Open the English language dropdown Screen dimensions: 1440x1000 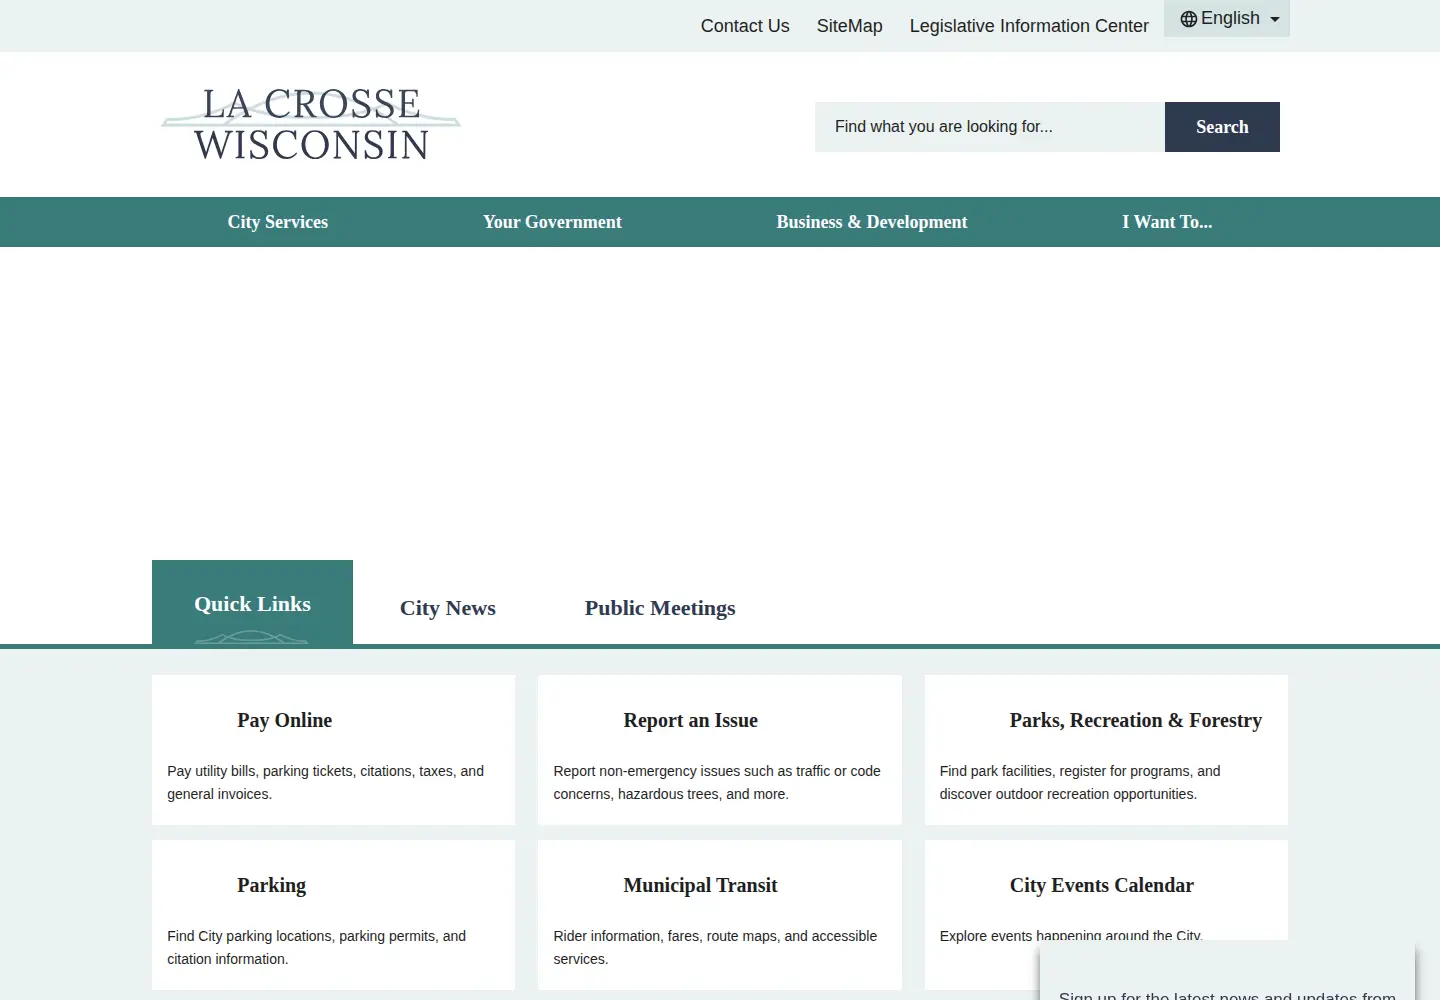[x=1227, y=18]
